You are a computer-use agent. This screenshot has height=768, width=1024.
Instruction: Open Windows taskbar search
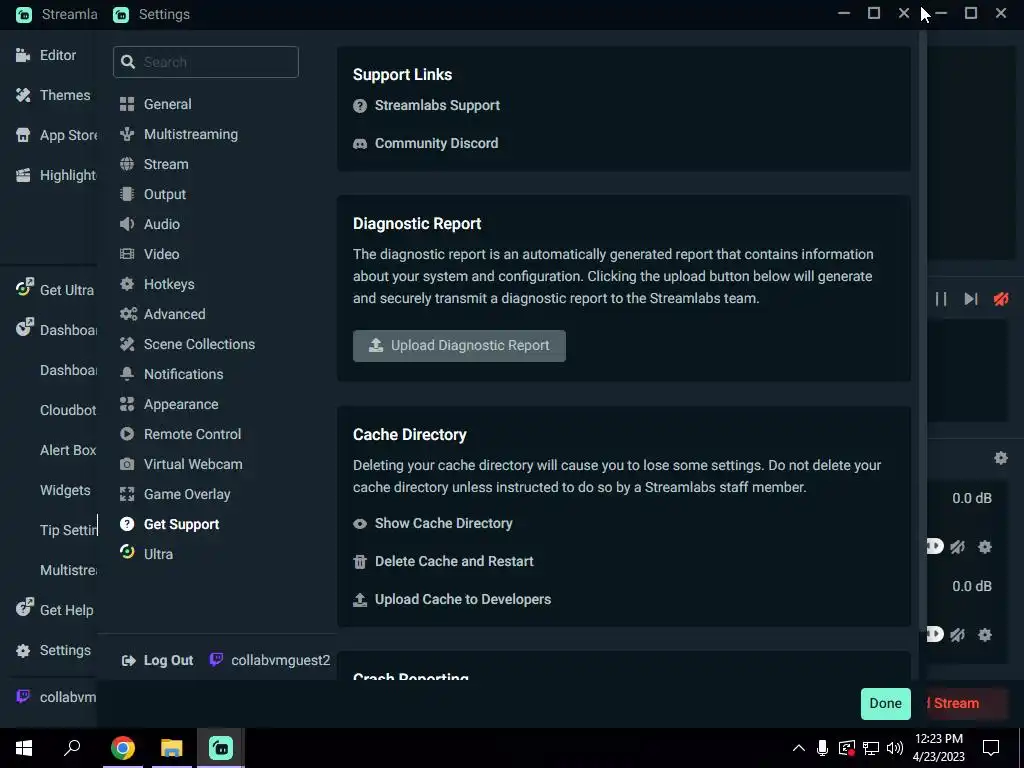(x=72, y=748)
